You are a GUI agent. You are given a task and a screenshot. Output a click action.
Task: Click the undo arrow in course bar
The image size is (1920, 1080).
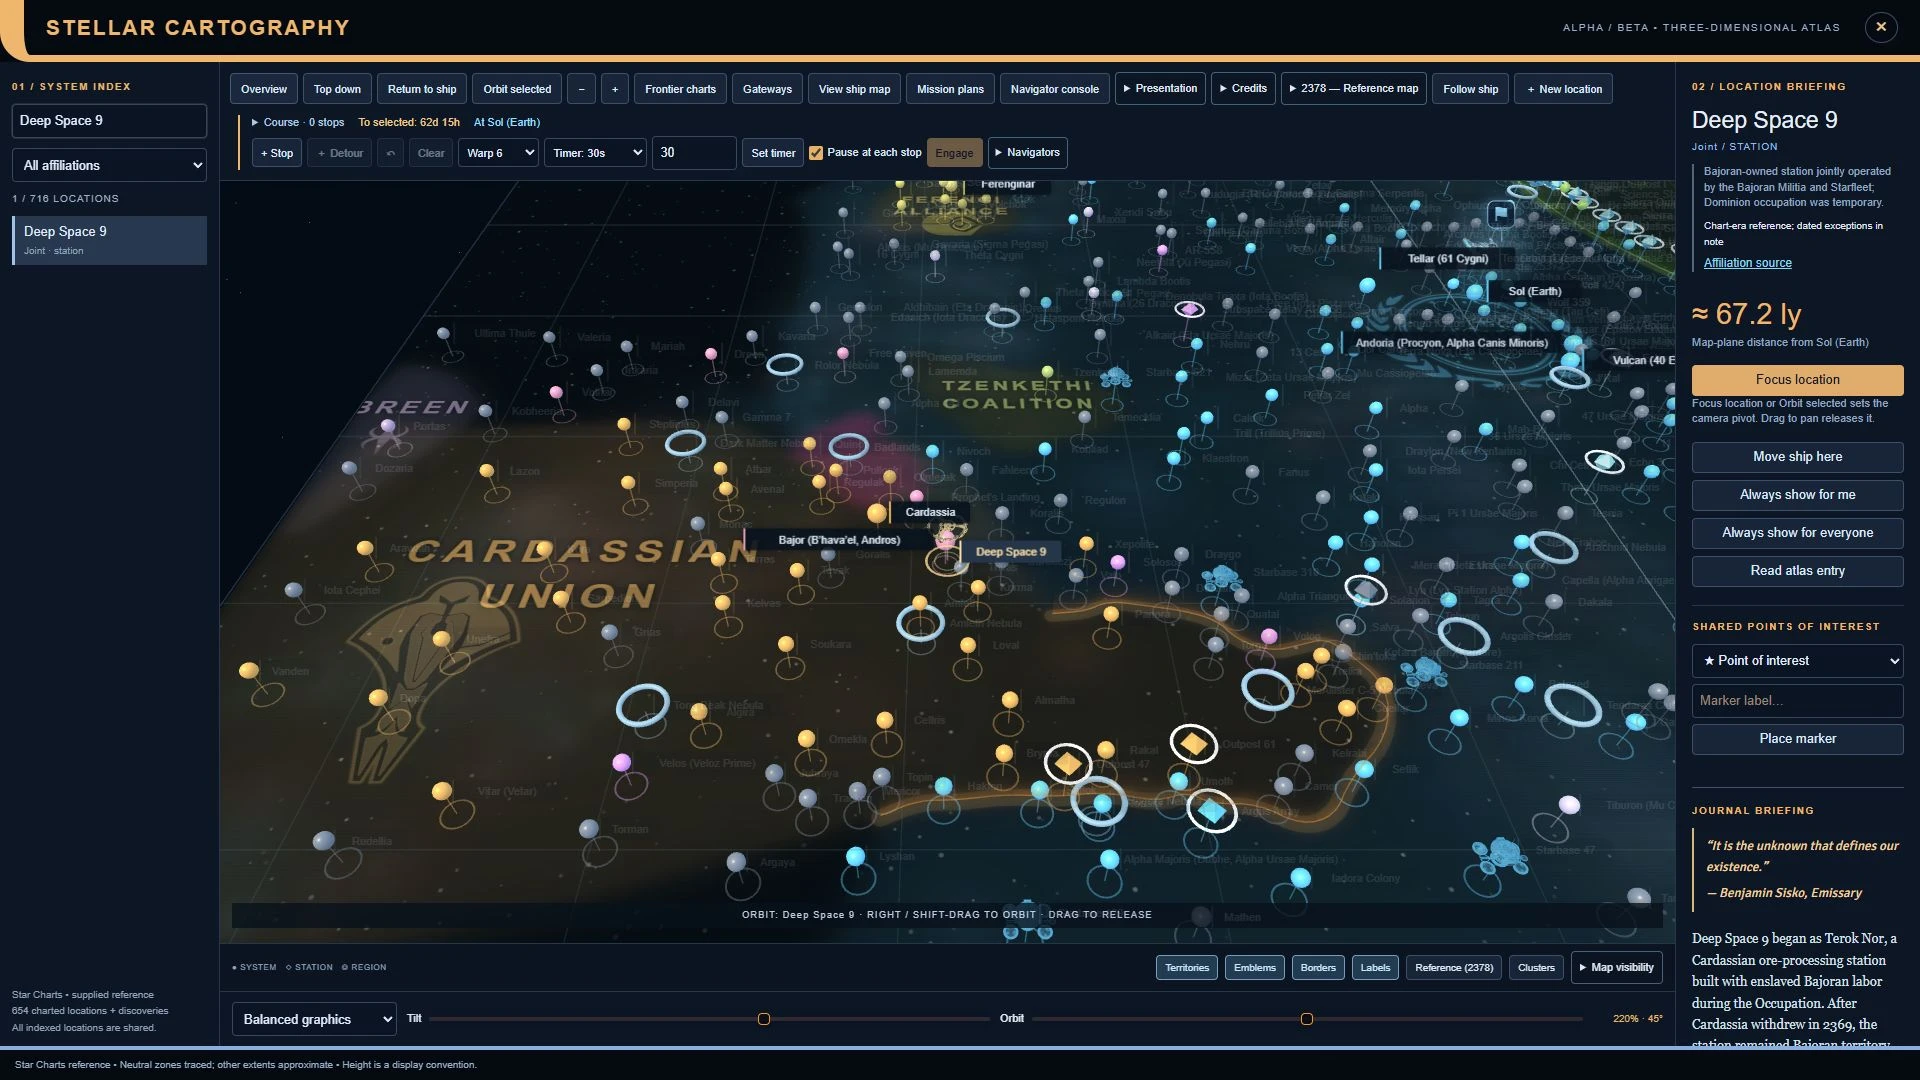pos(391,153)
